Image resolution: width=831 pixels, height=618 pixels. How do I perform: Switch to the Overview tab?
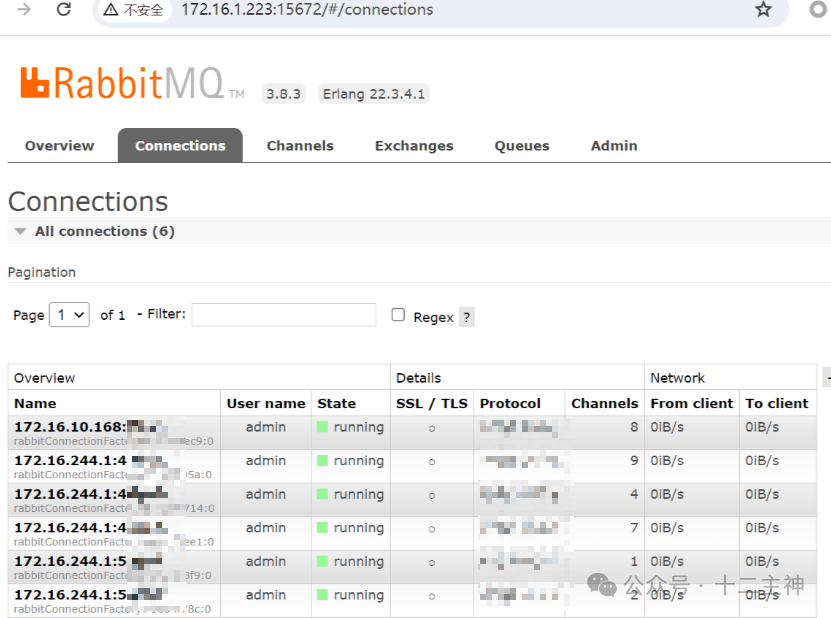pyautogui.click(x=59, y=146)
